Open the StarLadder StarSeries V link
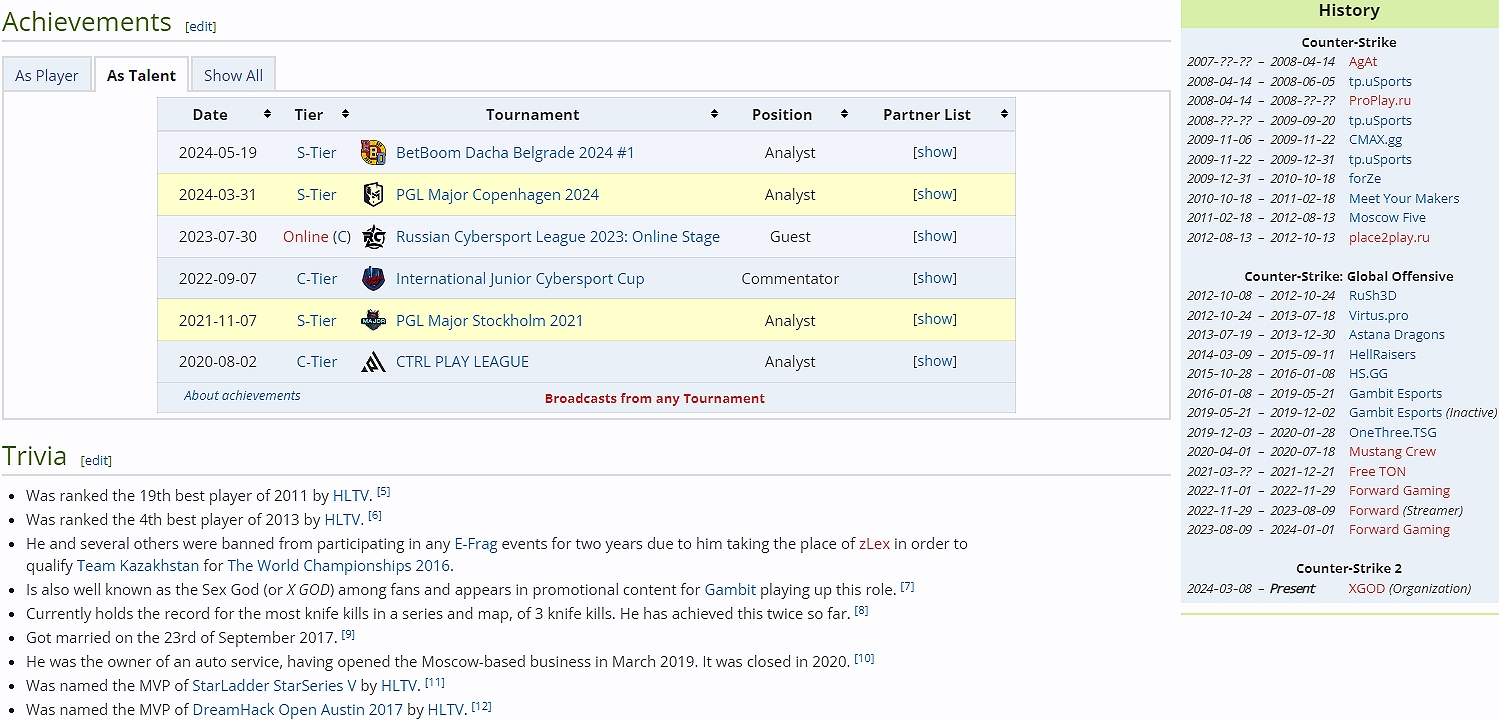The width and height of the screenshot is (1499, 721). [274, 686]
